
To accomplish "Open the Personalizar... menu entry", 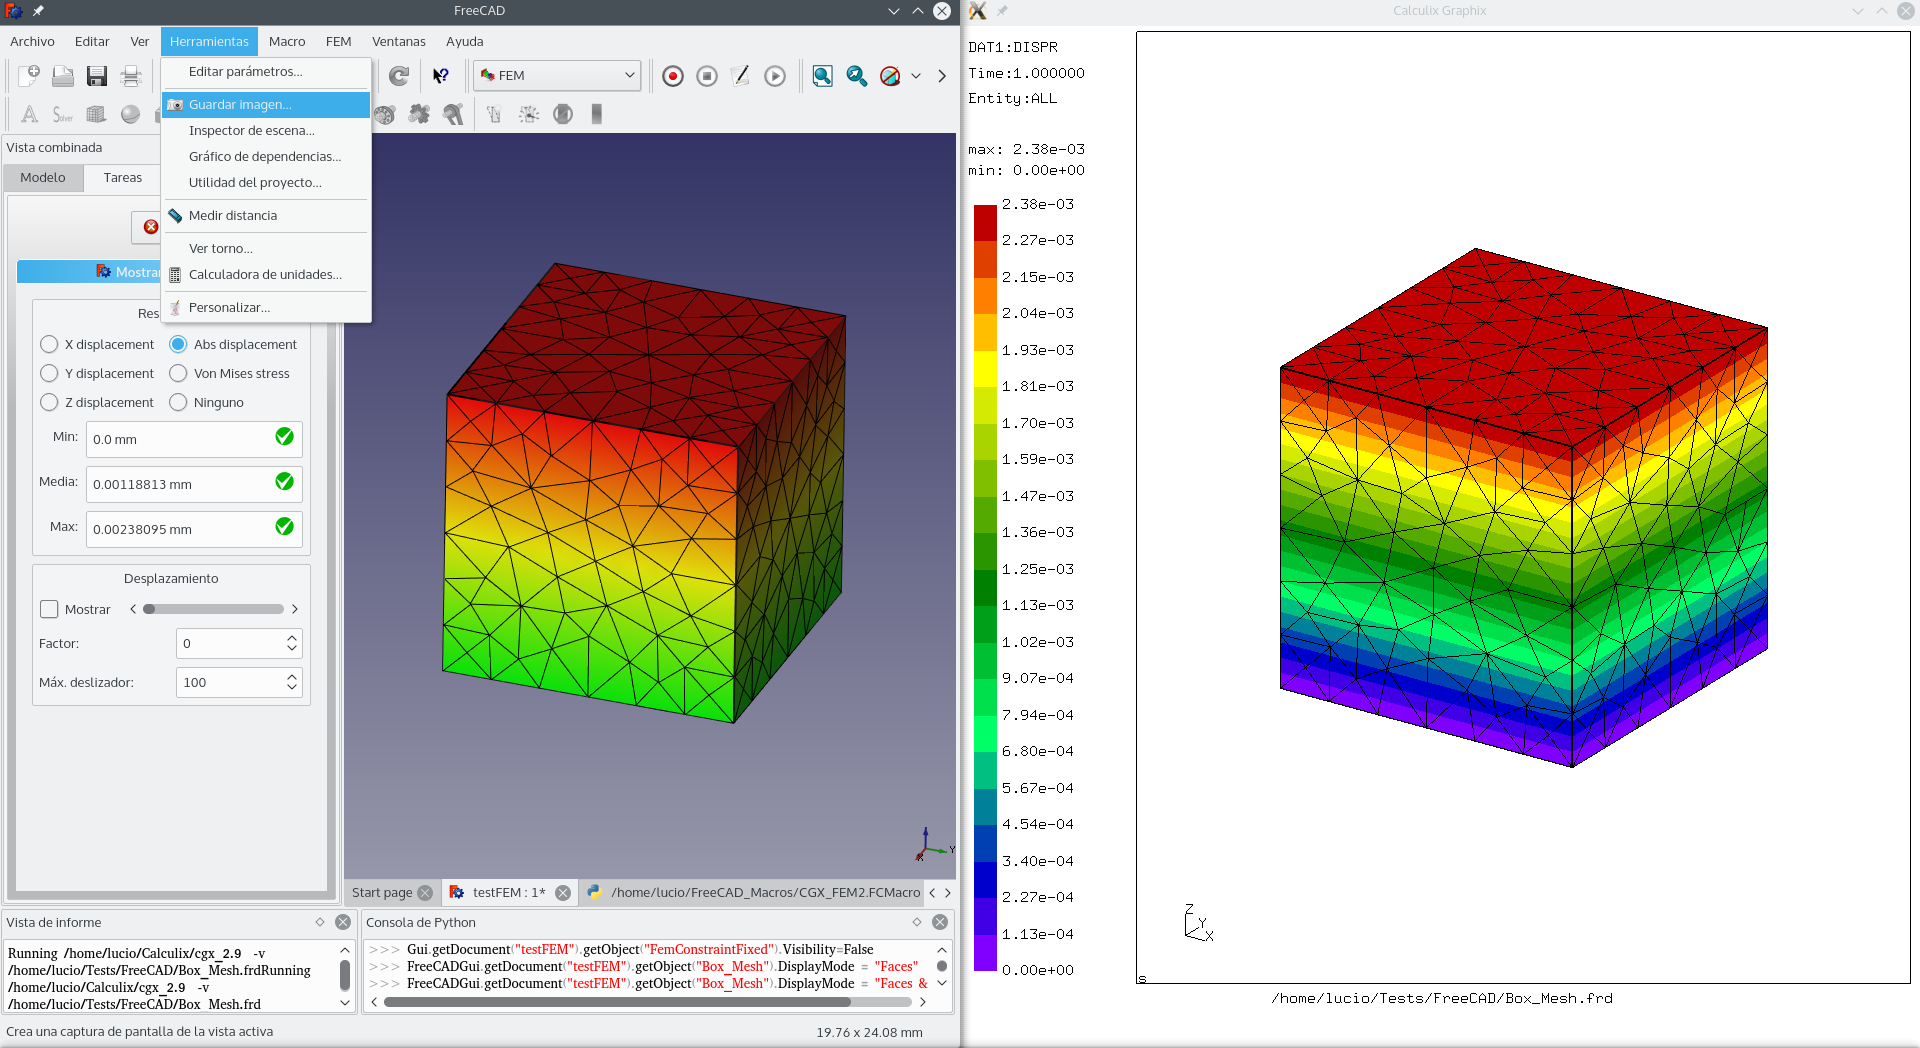I will click(x=266, y=307).
